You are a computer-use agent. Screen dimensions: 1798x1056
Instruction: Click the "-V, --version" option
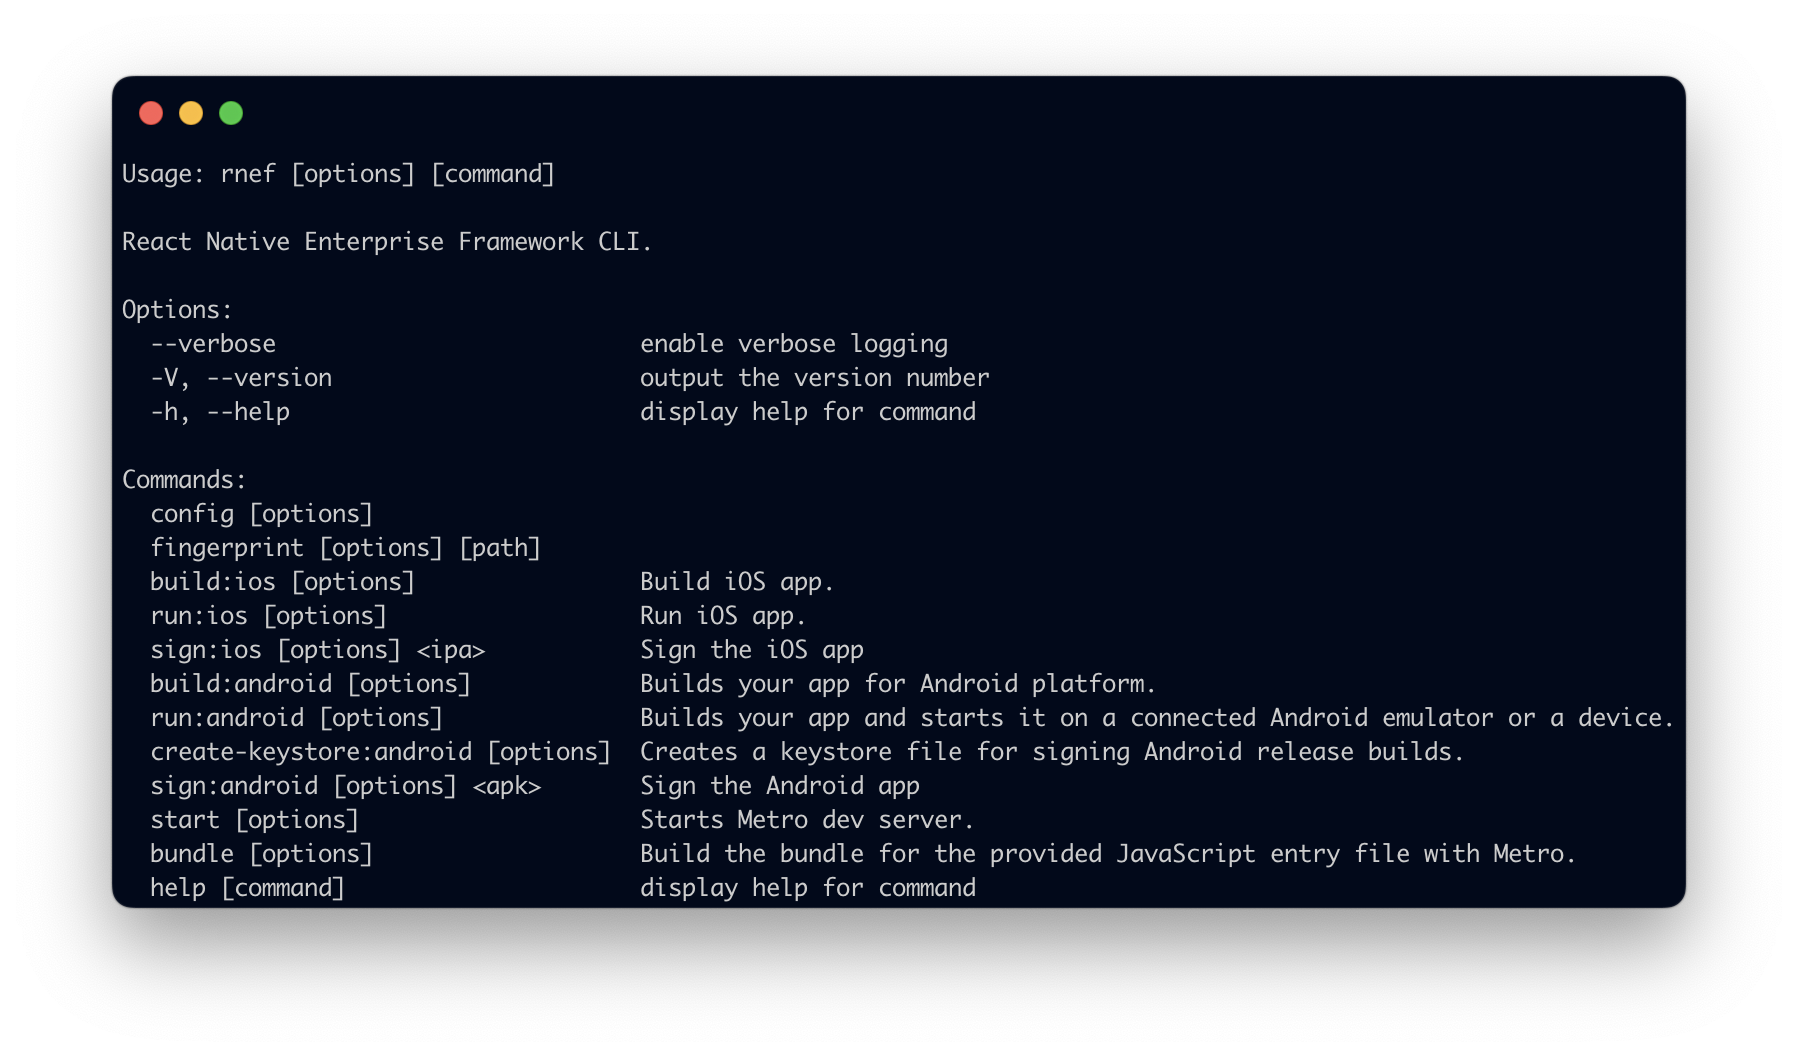[241, 378]
